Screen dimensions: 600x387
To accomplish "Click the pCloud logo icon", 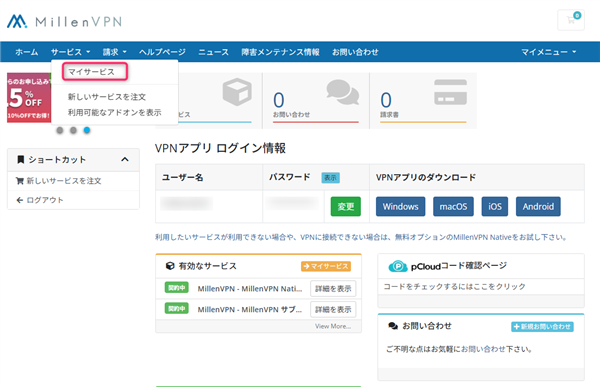I will (x=398, y=266).
